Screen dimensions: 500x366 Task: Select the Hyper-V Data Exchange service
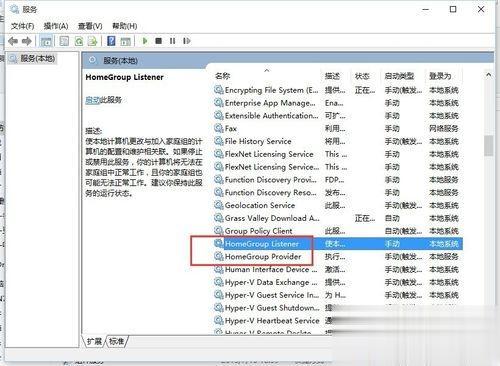(338, 282)
